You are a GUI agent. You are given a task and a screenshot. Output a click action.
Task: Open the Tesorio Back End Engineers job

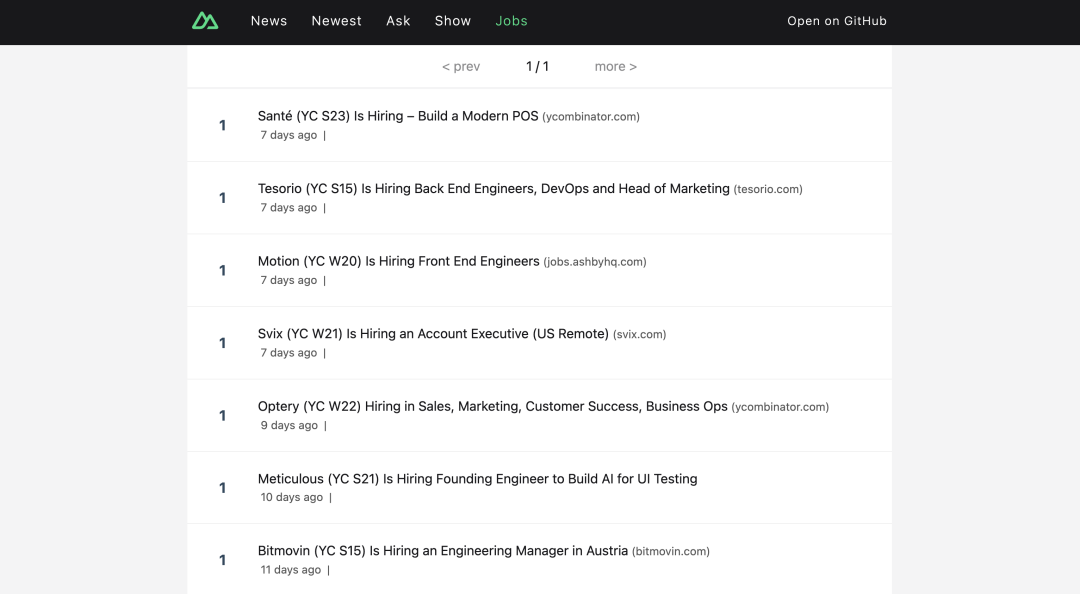493,189
